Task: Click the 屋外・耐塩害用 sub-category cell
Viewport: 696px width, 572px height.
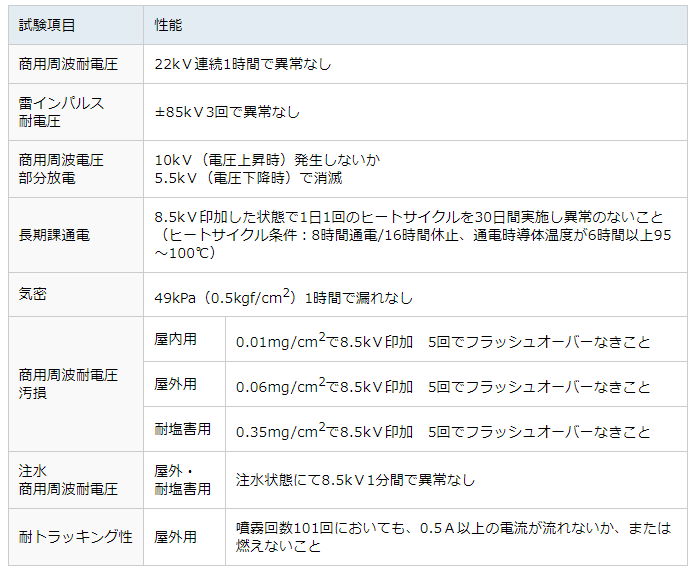Action: pyautogui.click(x=183, y=479)
